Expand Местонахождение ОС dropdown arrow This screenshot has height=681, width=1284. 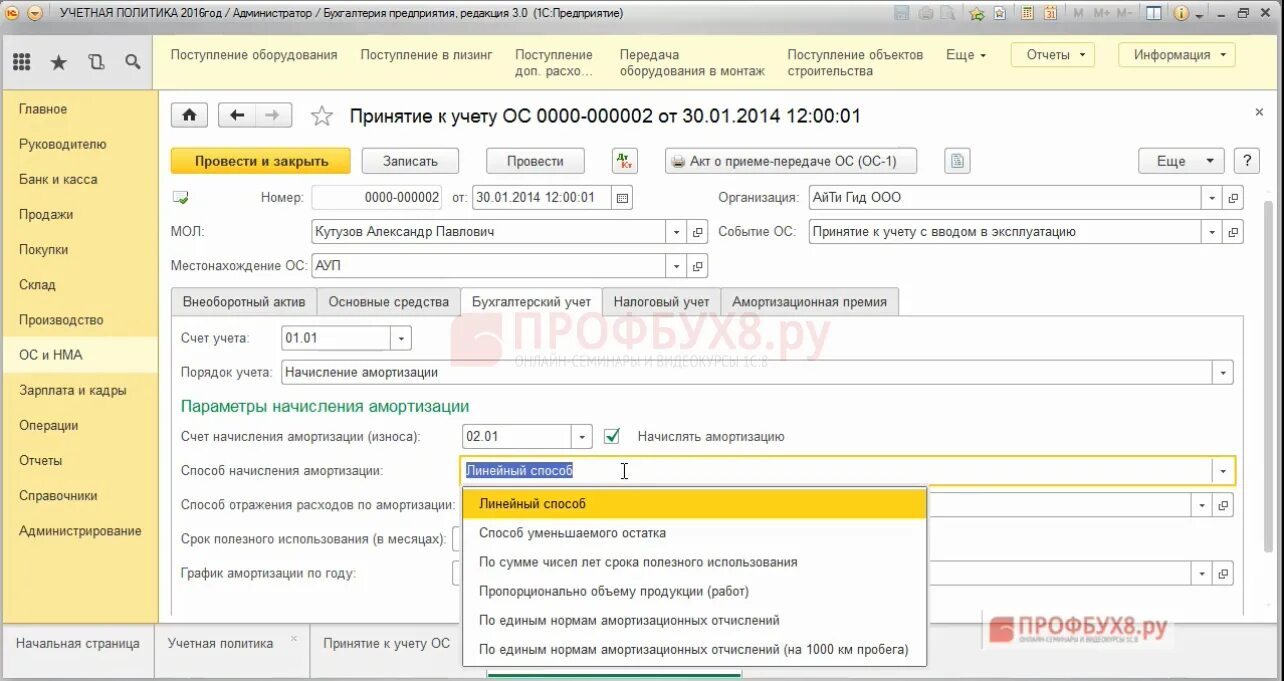[x=677, y=266]
